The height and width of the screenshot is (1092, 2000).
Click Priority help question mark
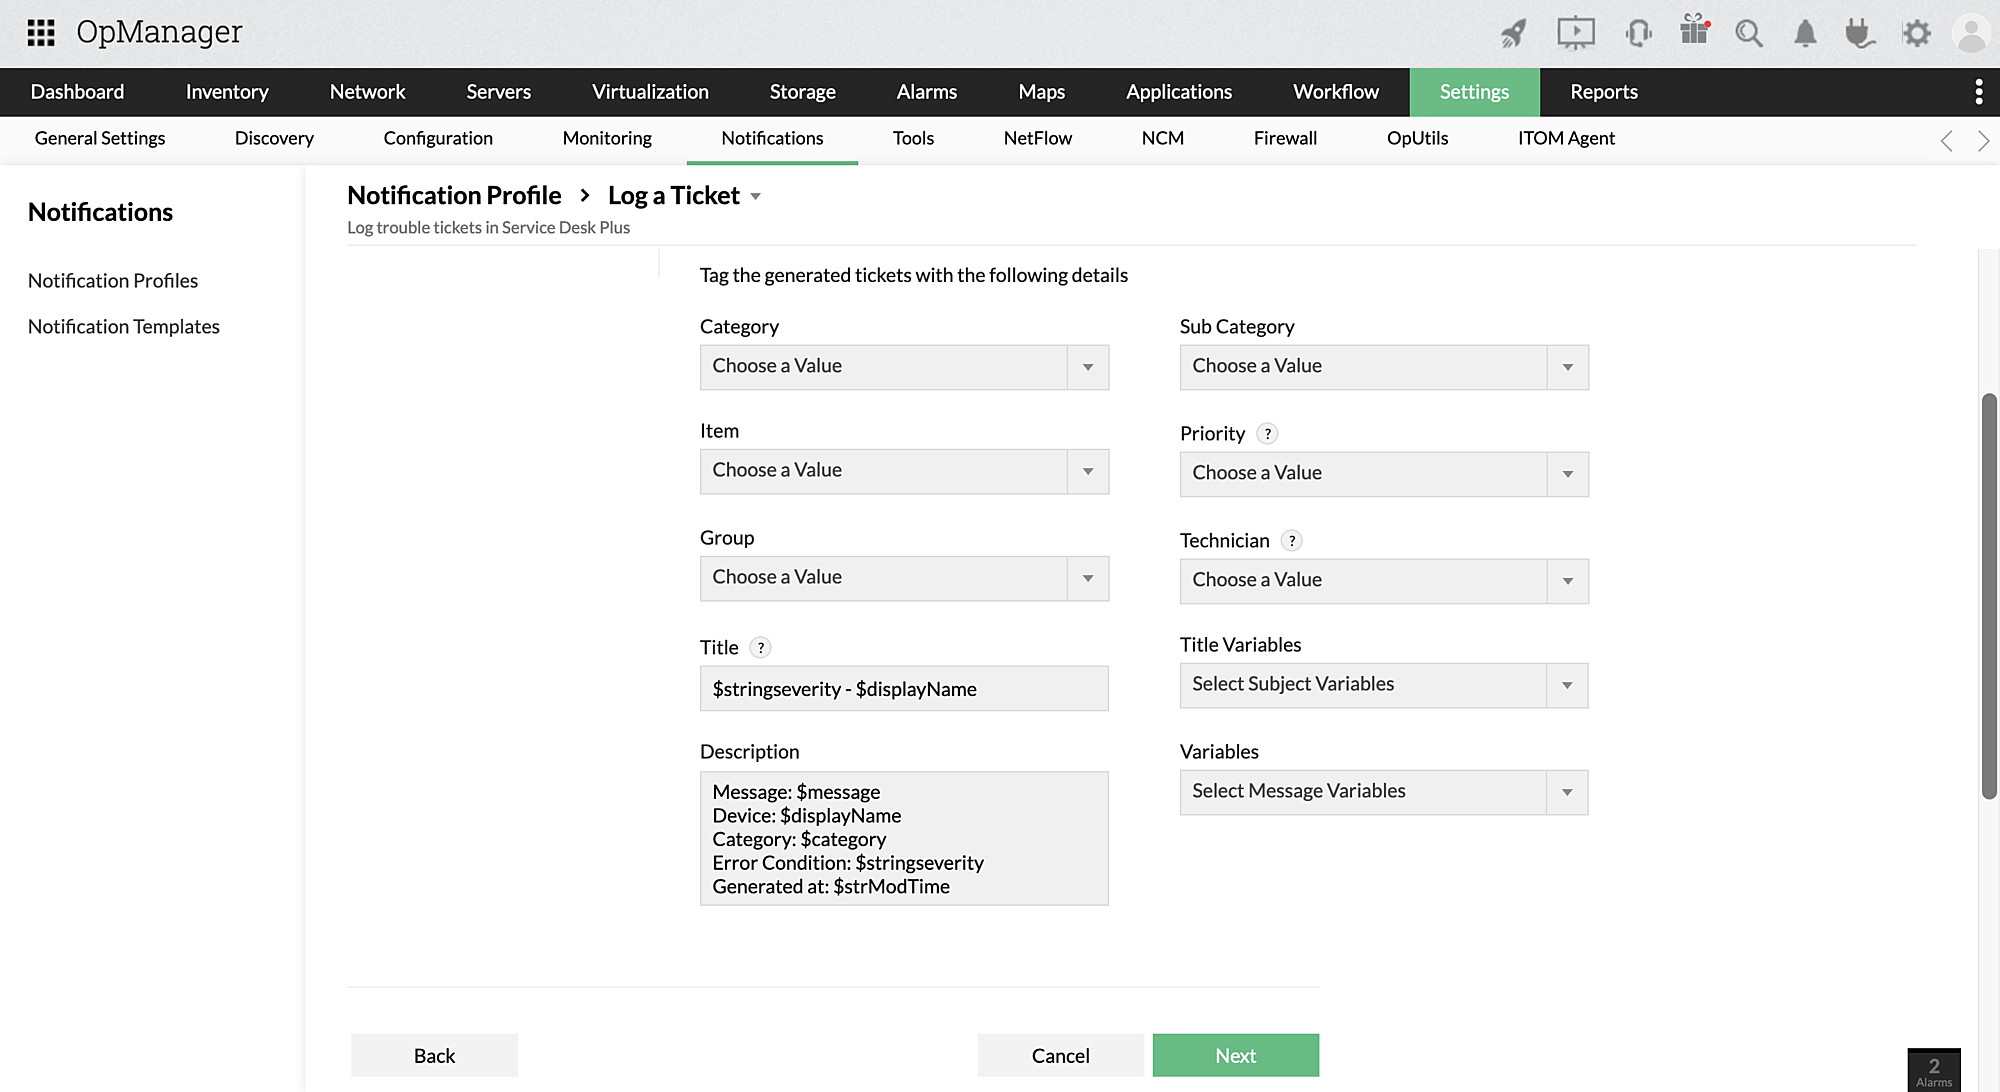tap(1267, 434)
